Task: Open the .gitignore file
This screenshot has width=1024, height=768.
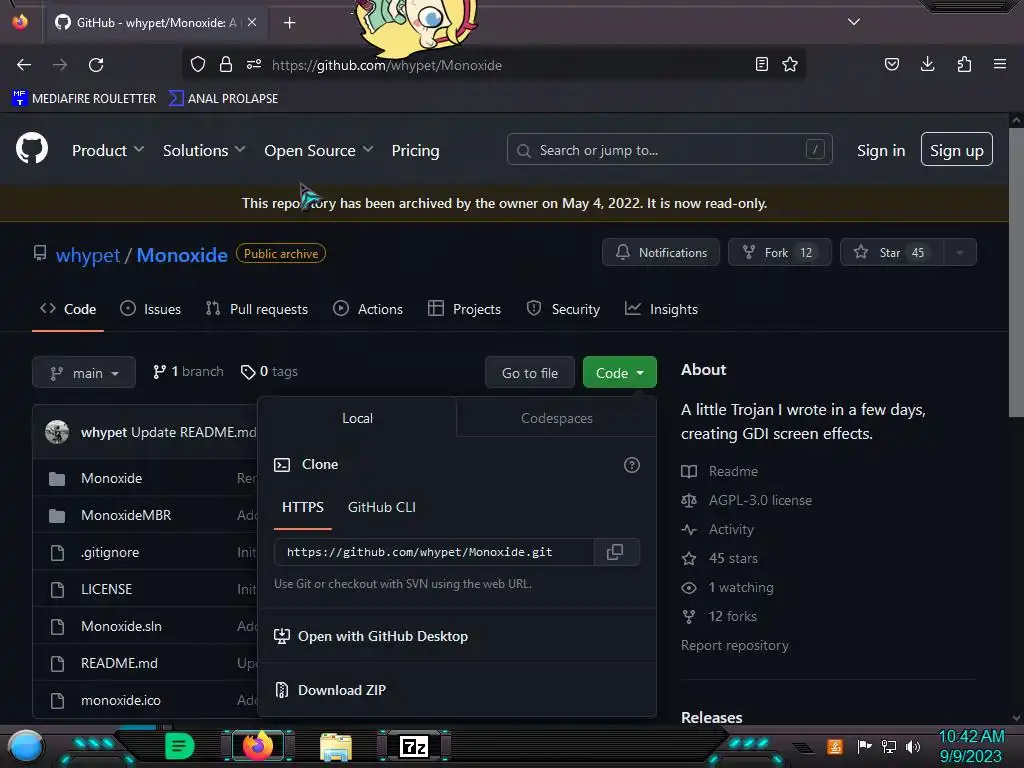Action: point(110,552)
